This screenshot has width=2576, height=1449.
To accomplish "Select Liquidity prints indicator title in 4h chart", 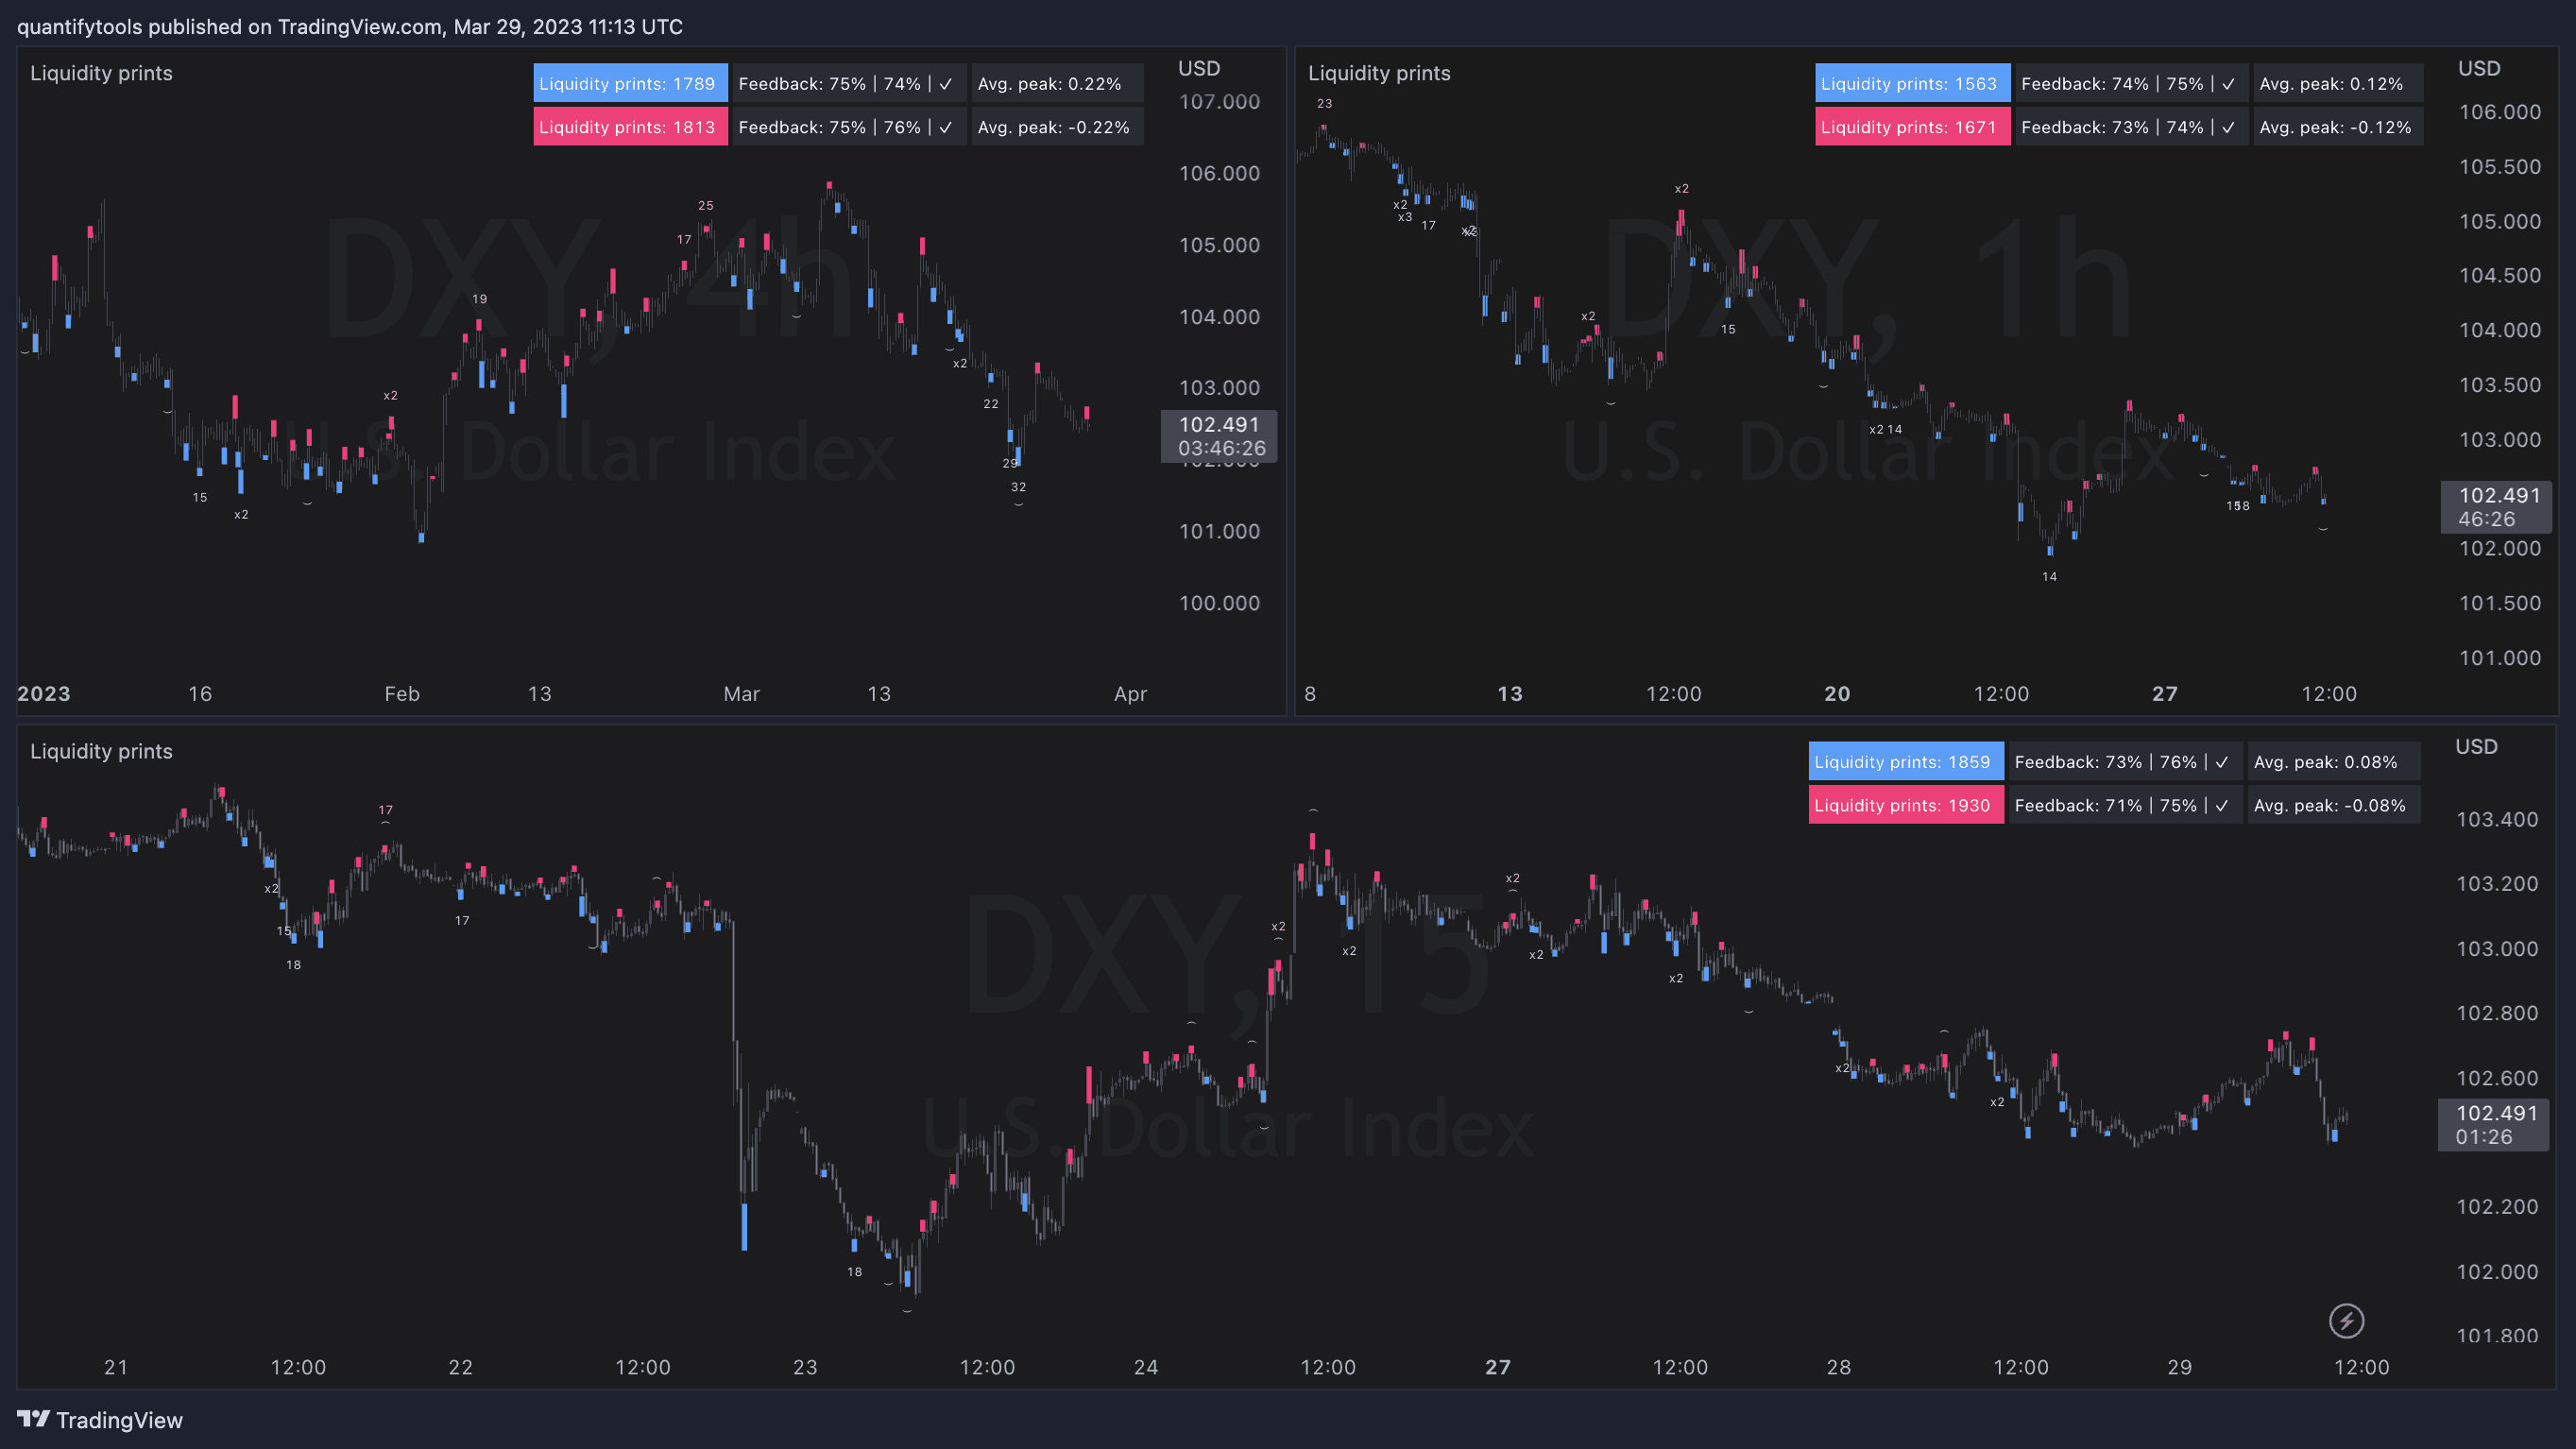I will pos(101,73).
